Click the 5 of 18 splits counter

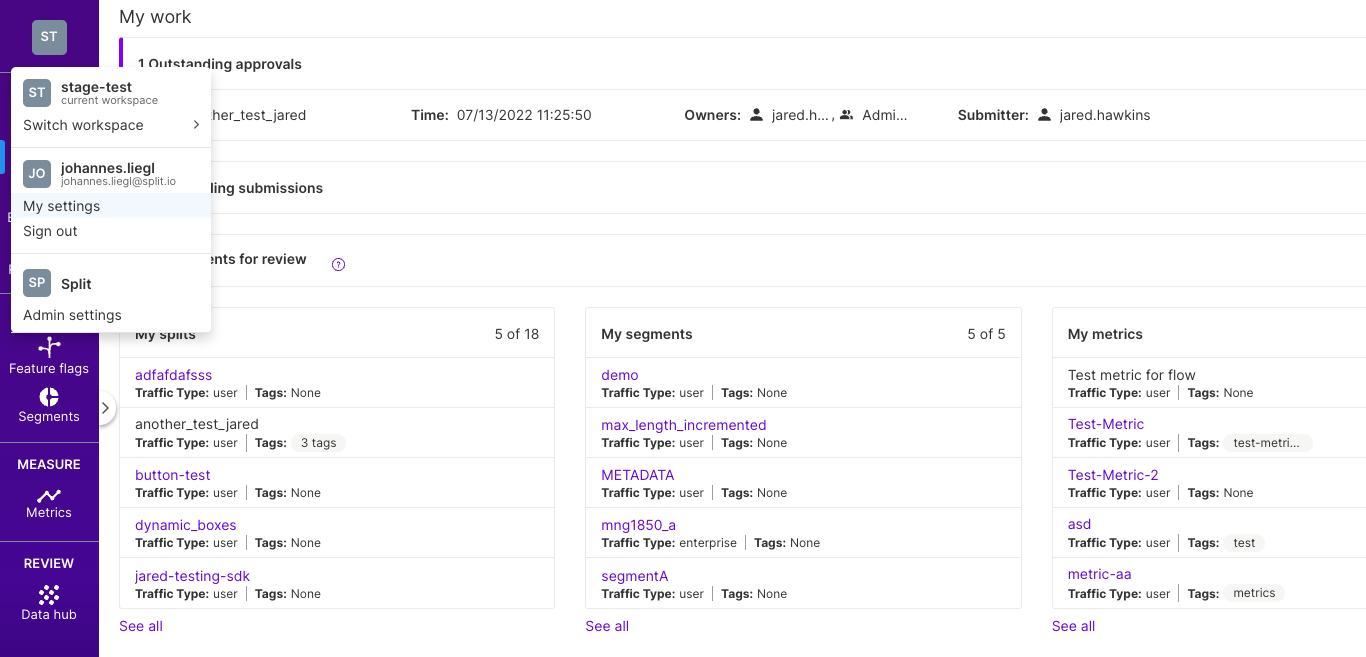click(517, 334)
